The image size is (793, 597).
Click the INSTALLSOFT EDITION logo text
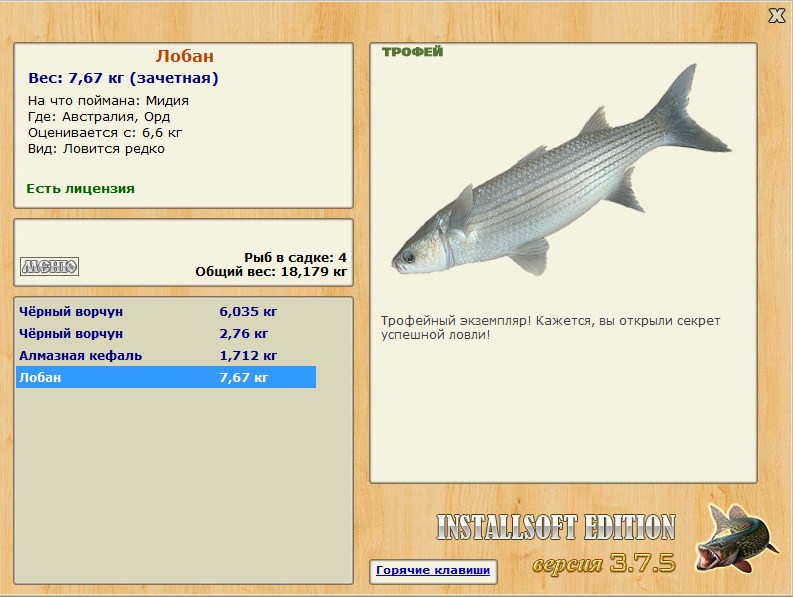coord(556,527)
